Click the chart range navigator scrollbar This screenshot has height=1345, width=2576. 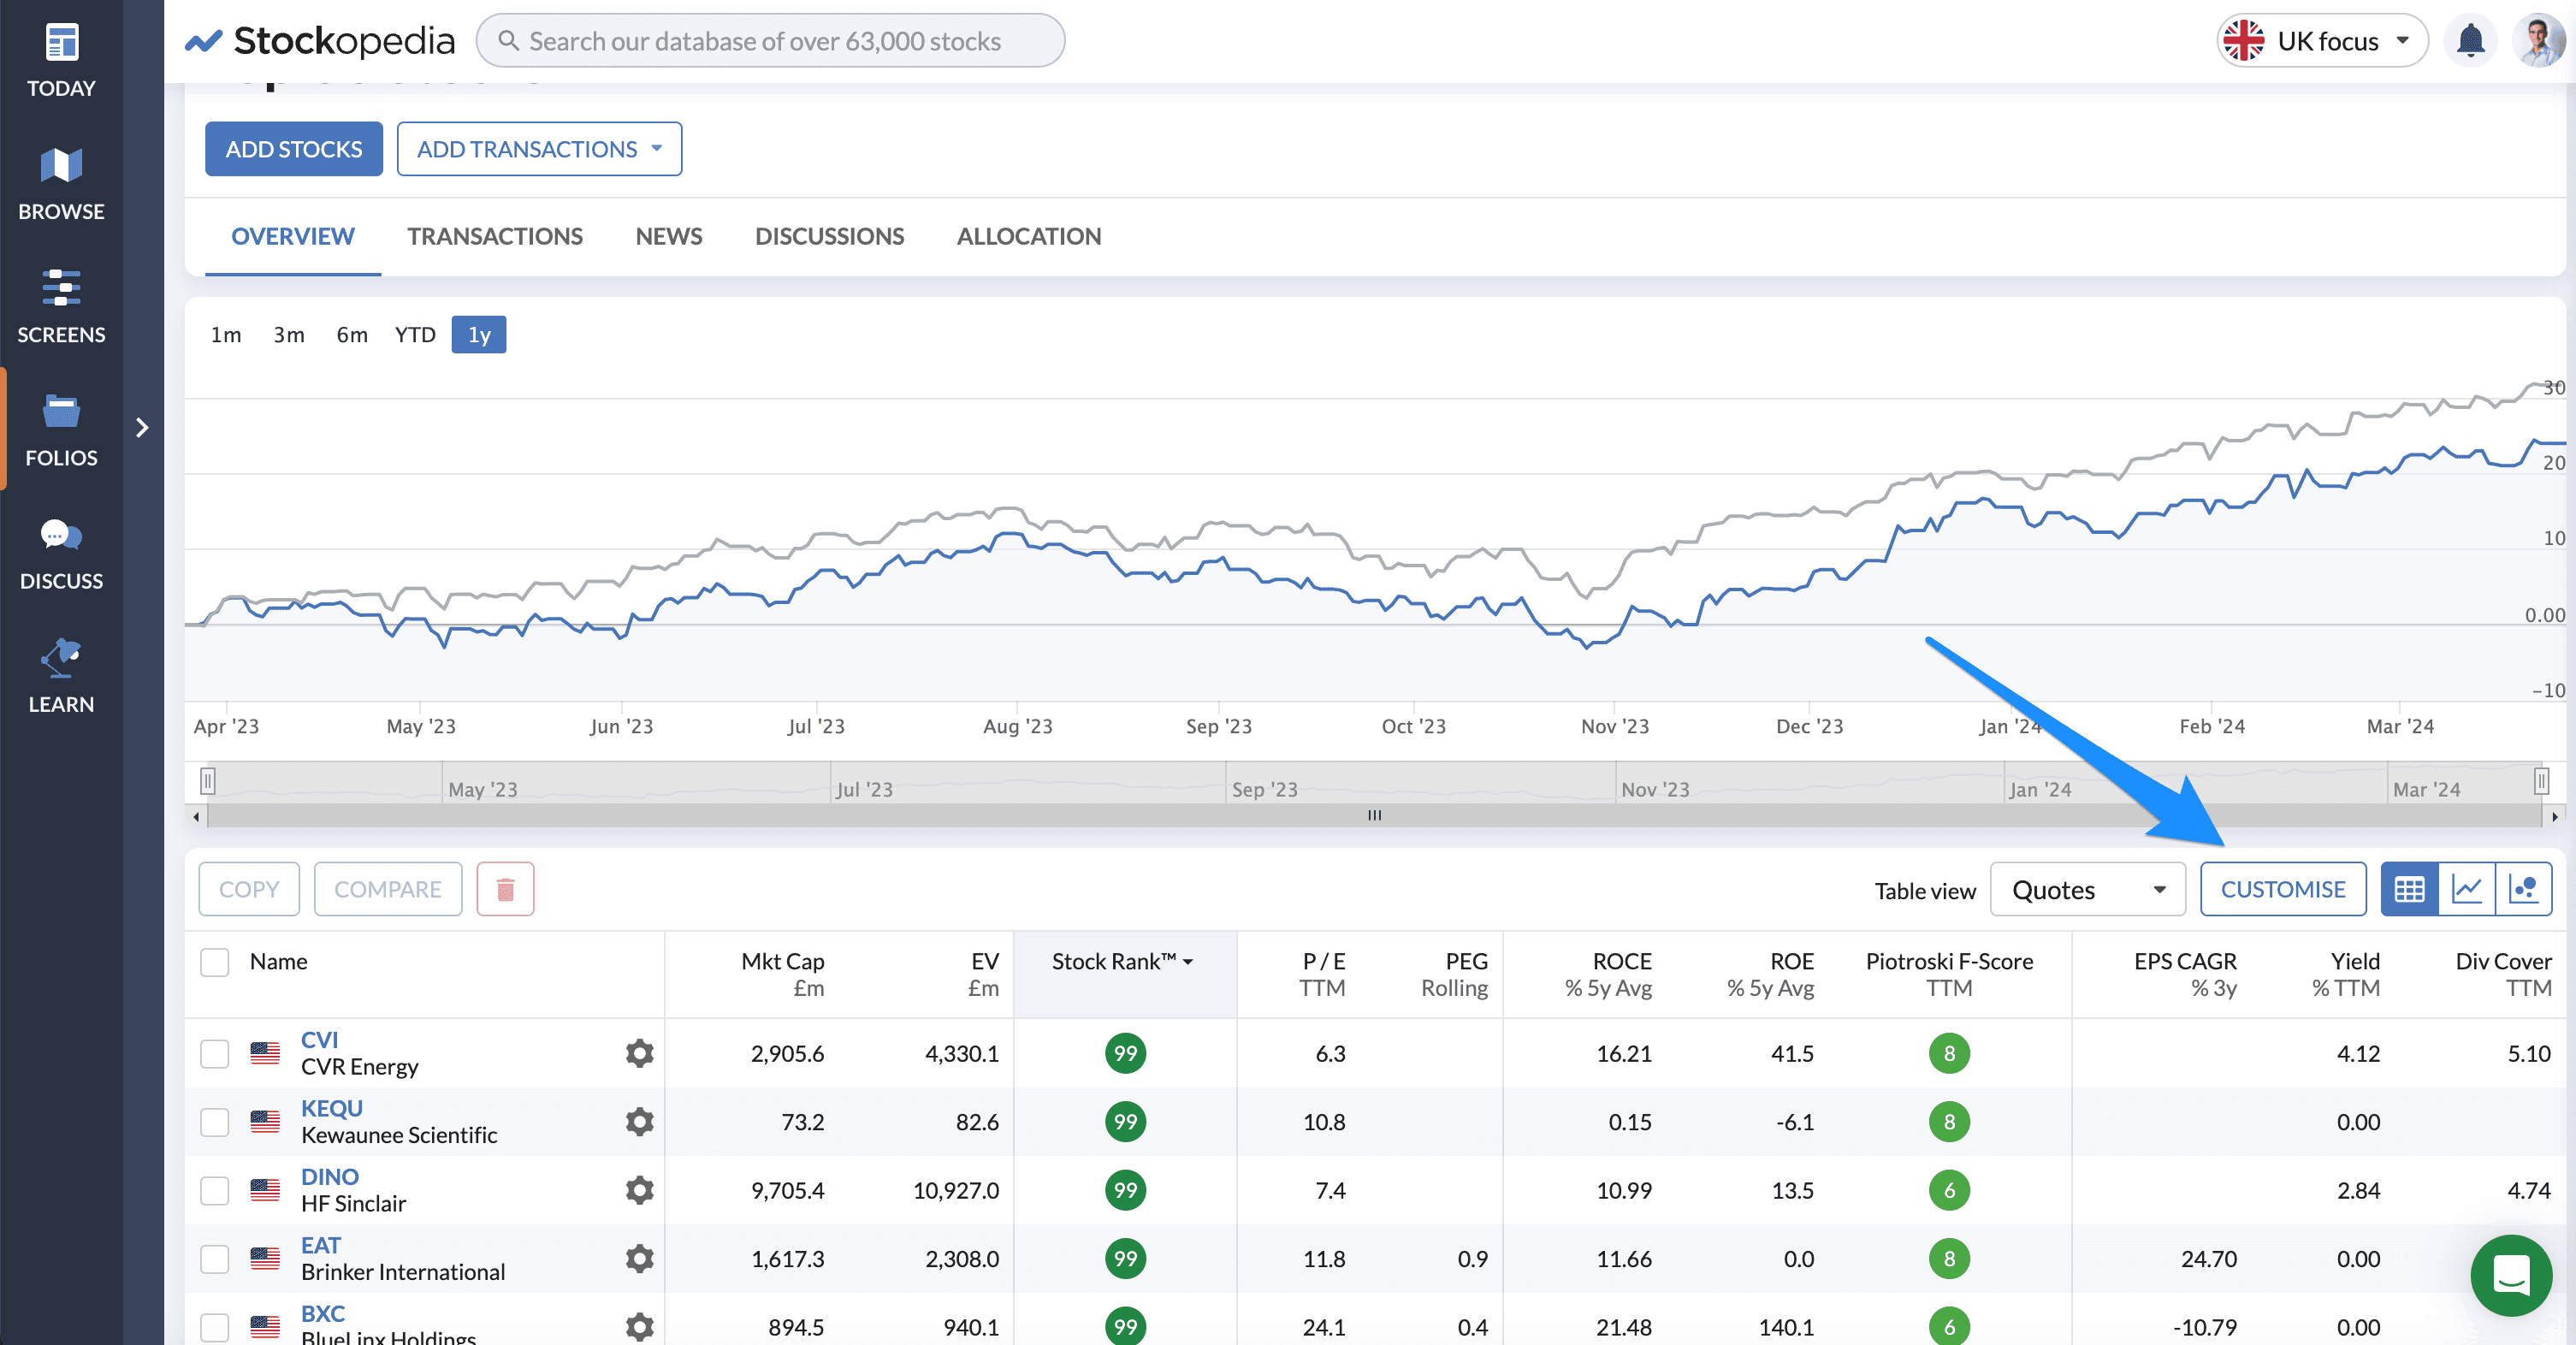pos(1374,816)
